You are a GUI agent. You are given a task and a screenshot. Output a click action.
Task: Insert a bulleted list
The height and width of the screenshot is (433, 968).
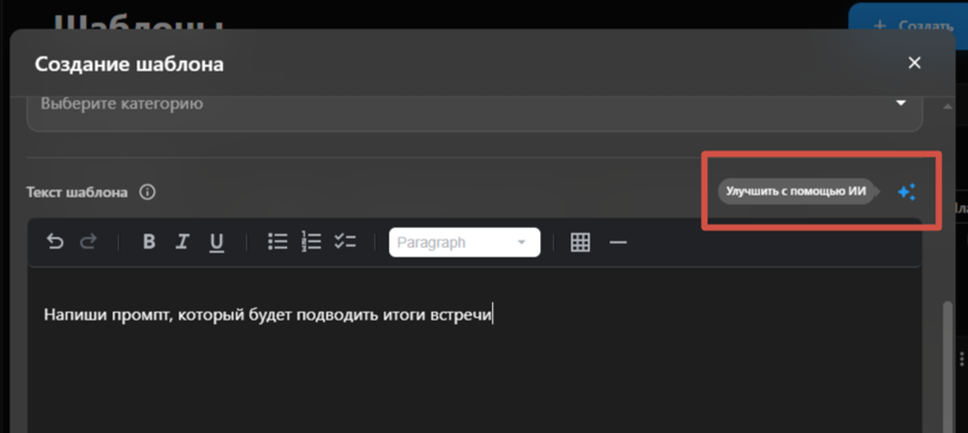(278, 242)
